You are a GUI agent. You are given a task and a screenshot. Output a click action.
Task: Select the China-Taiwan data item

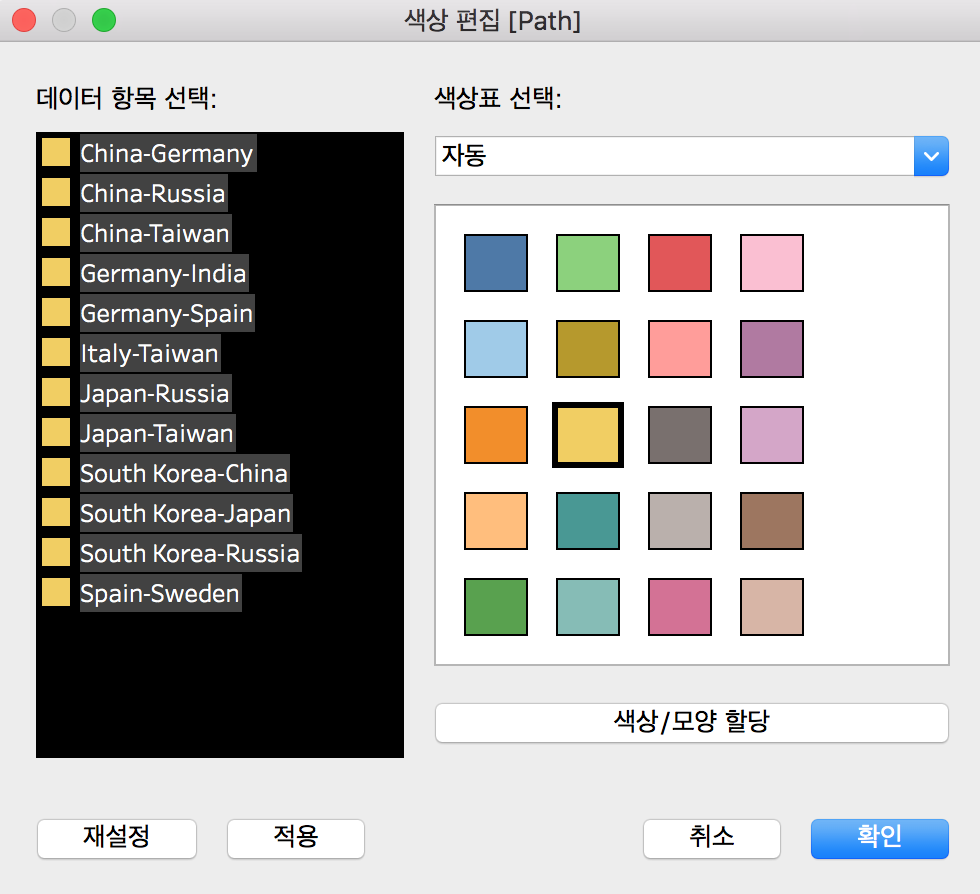click(x=155, y=233)
